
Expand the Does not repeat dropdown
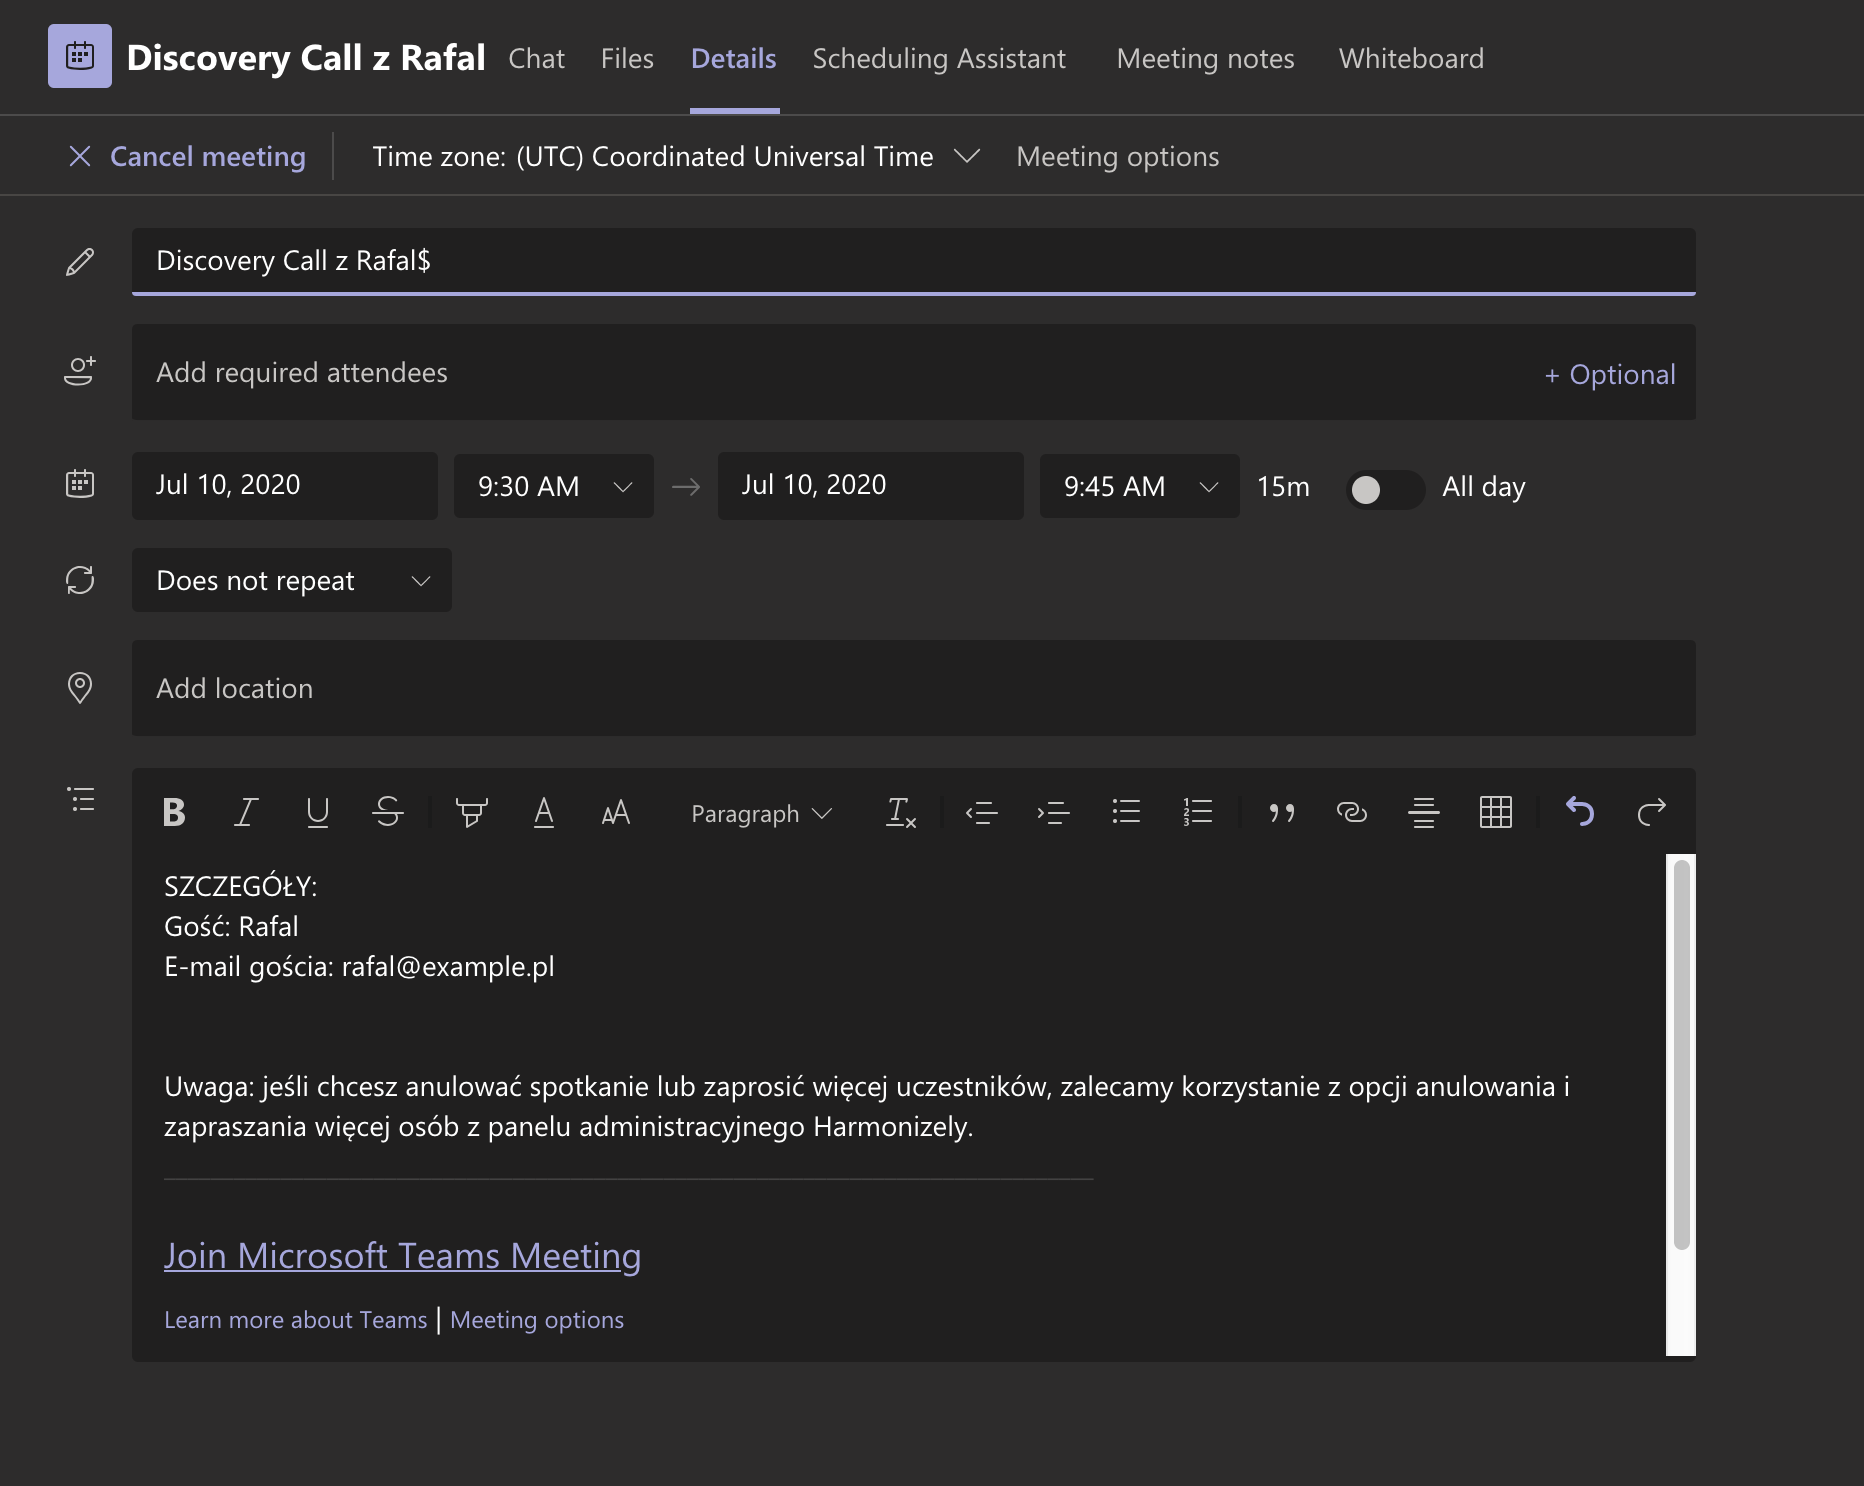(292, 580)
